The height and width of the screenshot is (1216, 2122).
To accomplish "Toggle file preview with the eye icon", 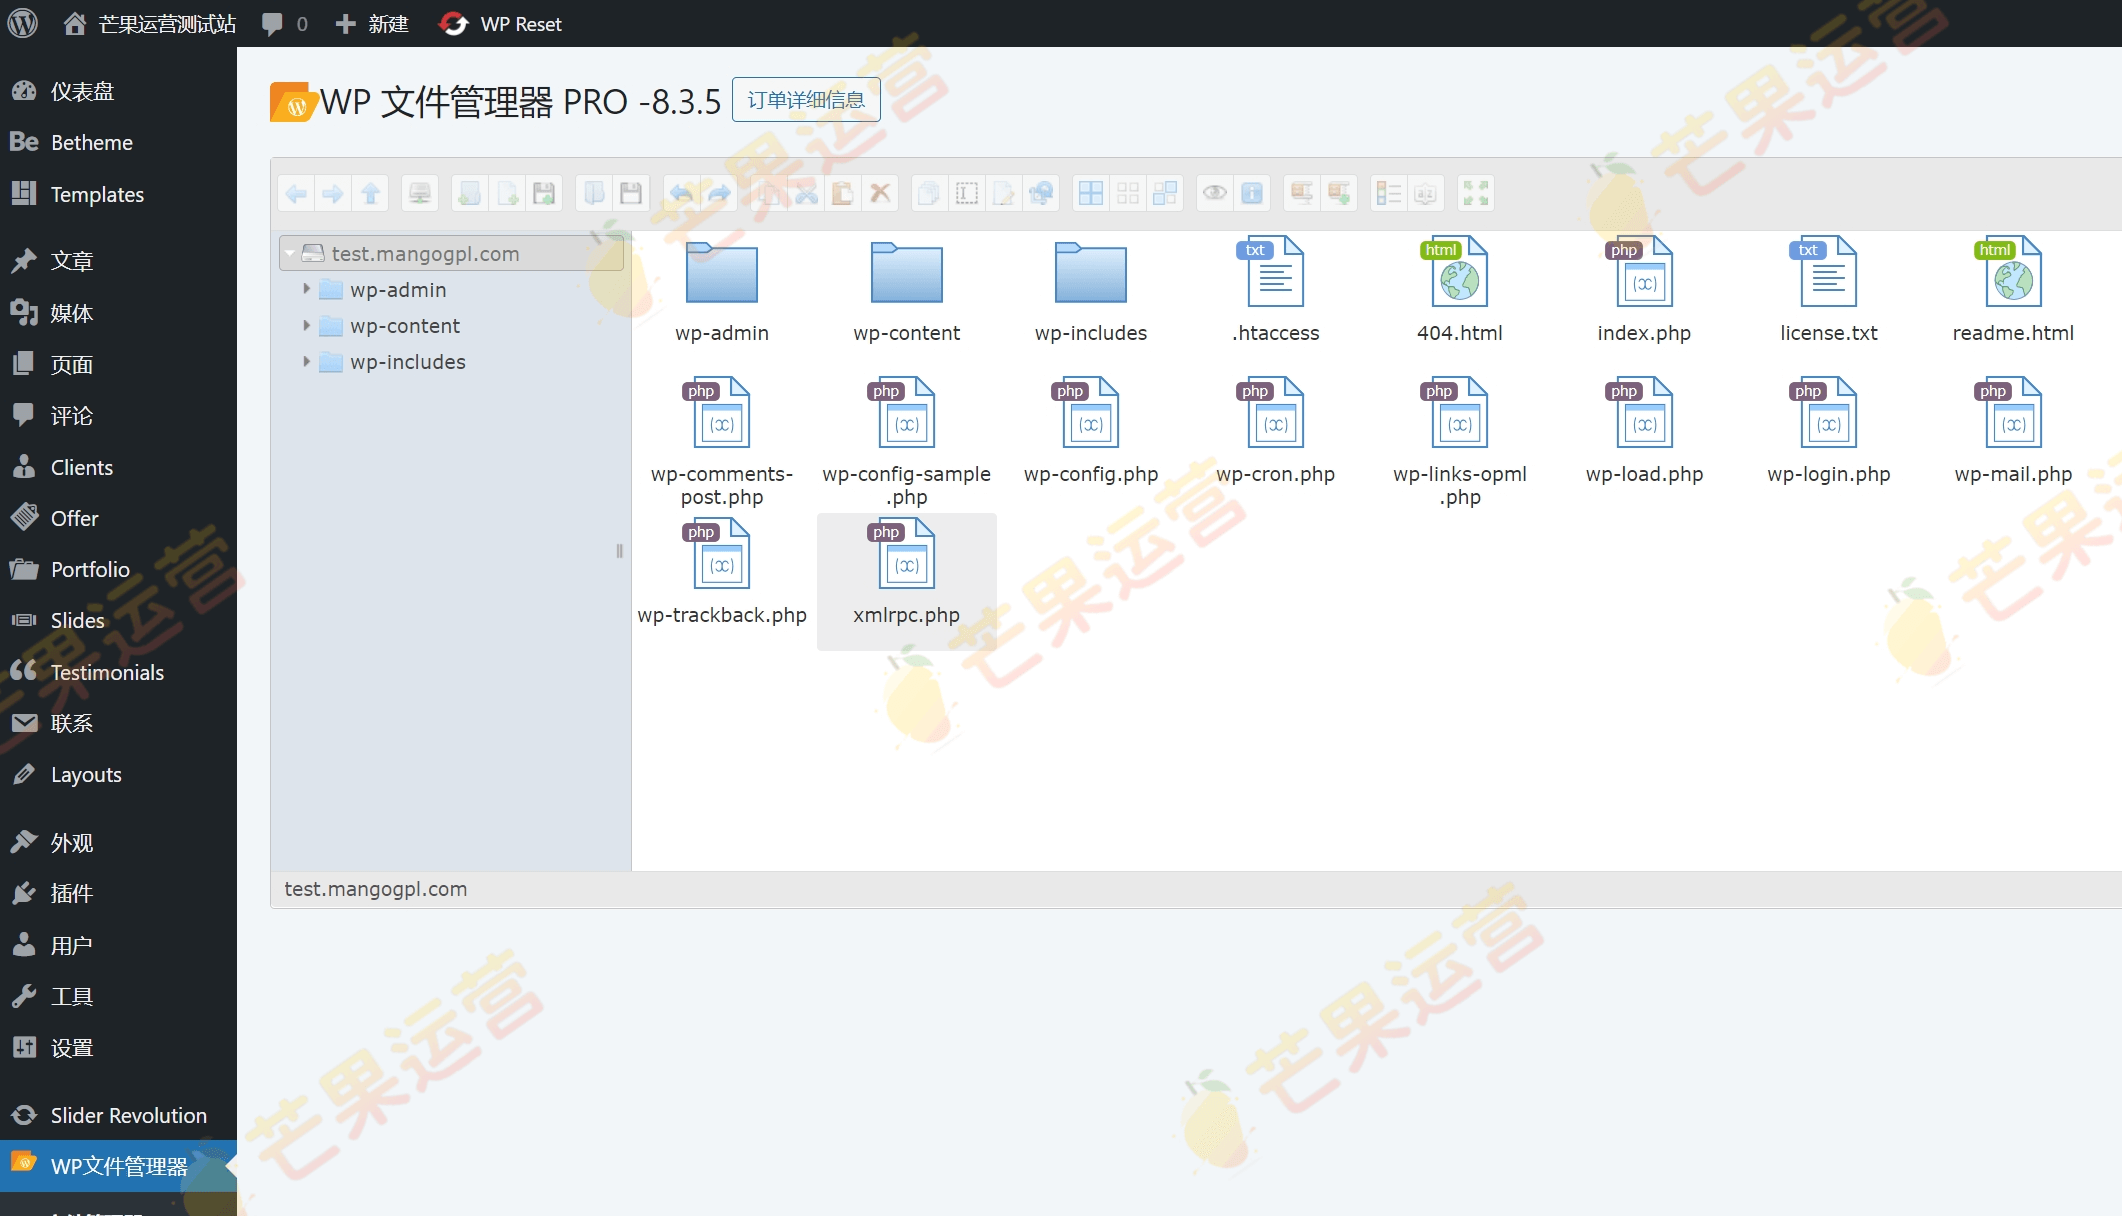I will 1214,192.
